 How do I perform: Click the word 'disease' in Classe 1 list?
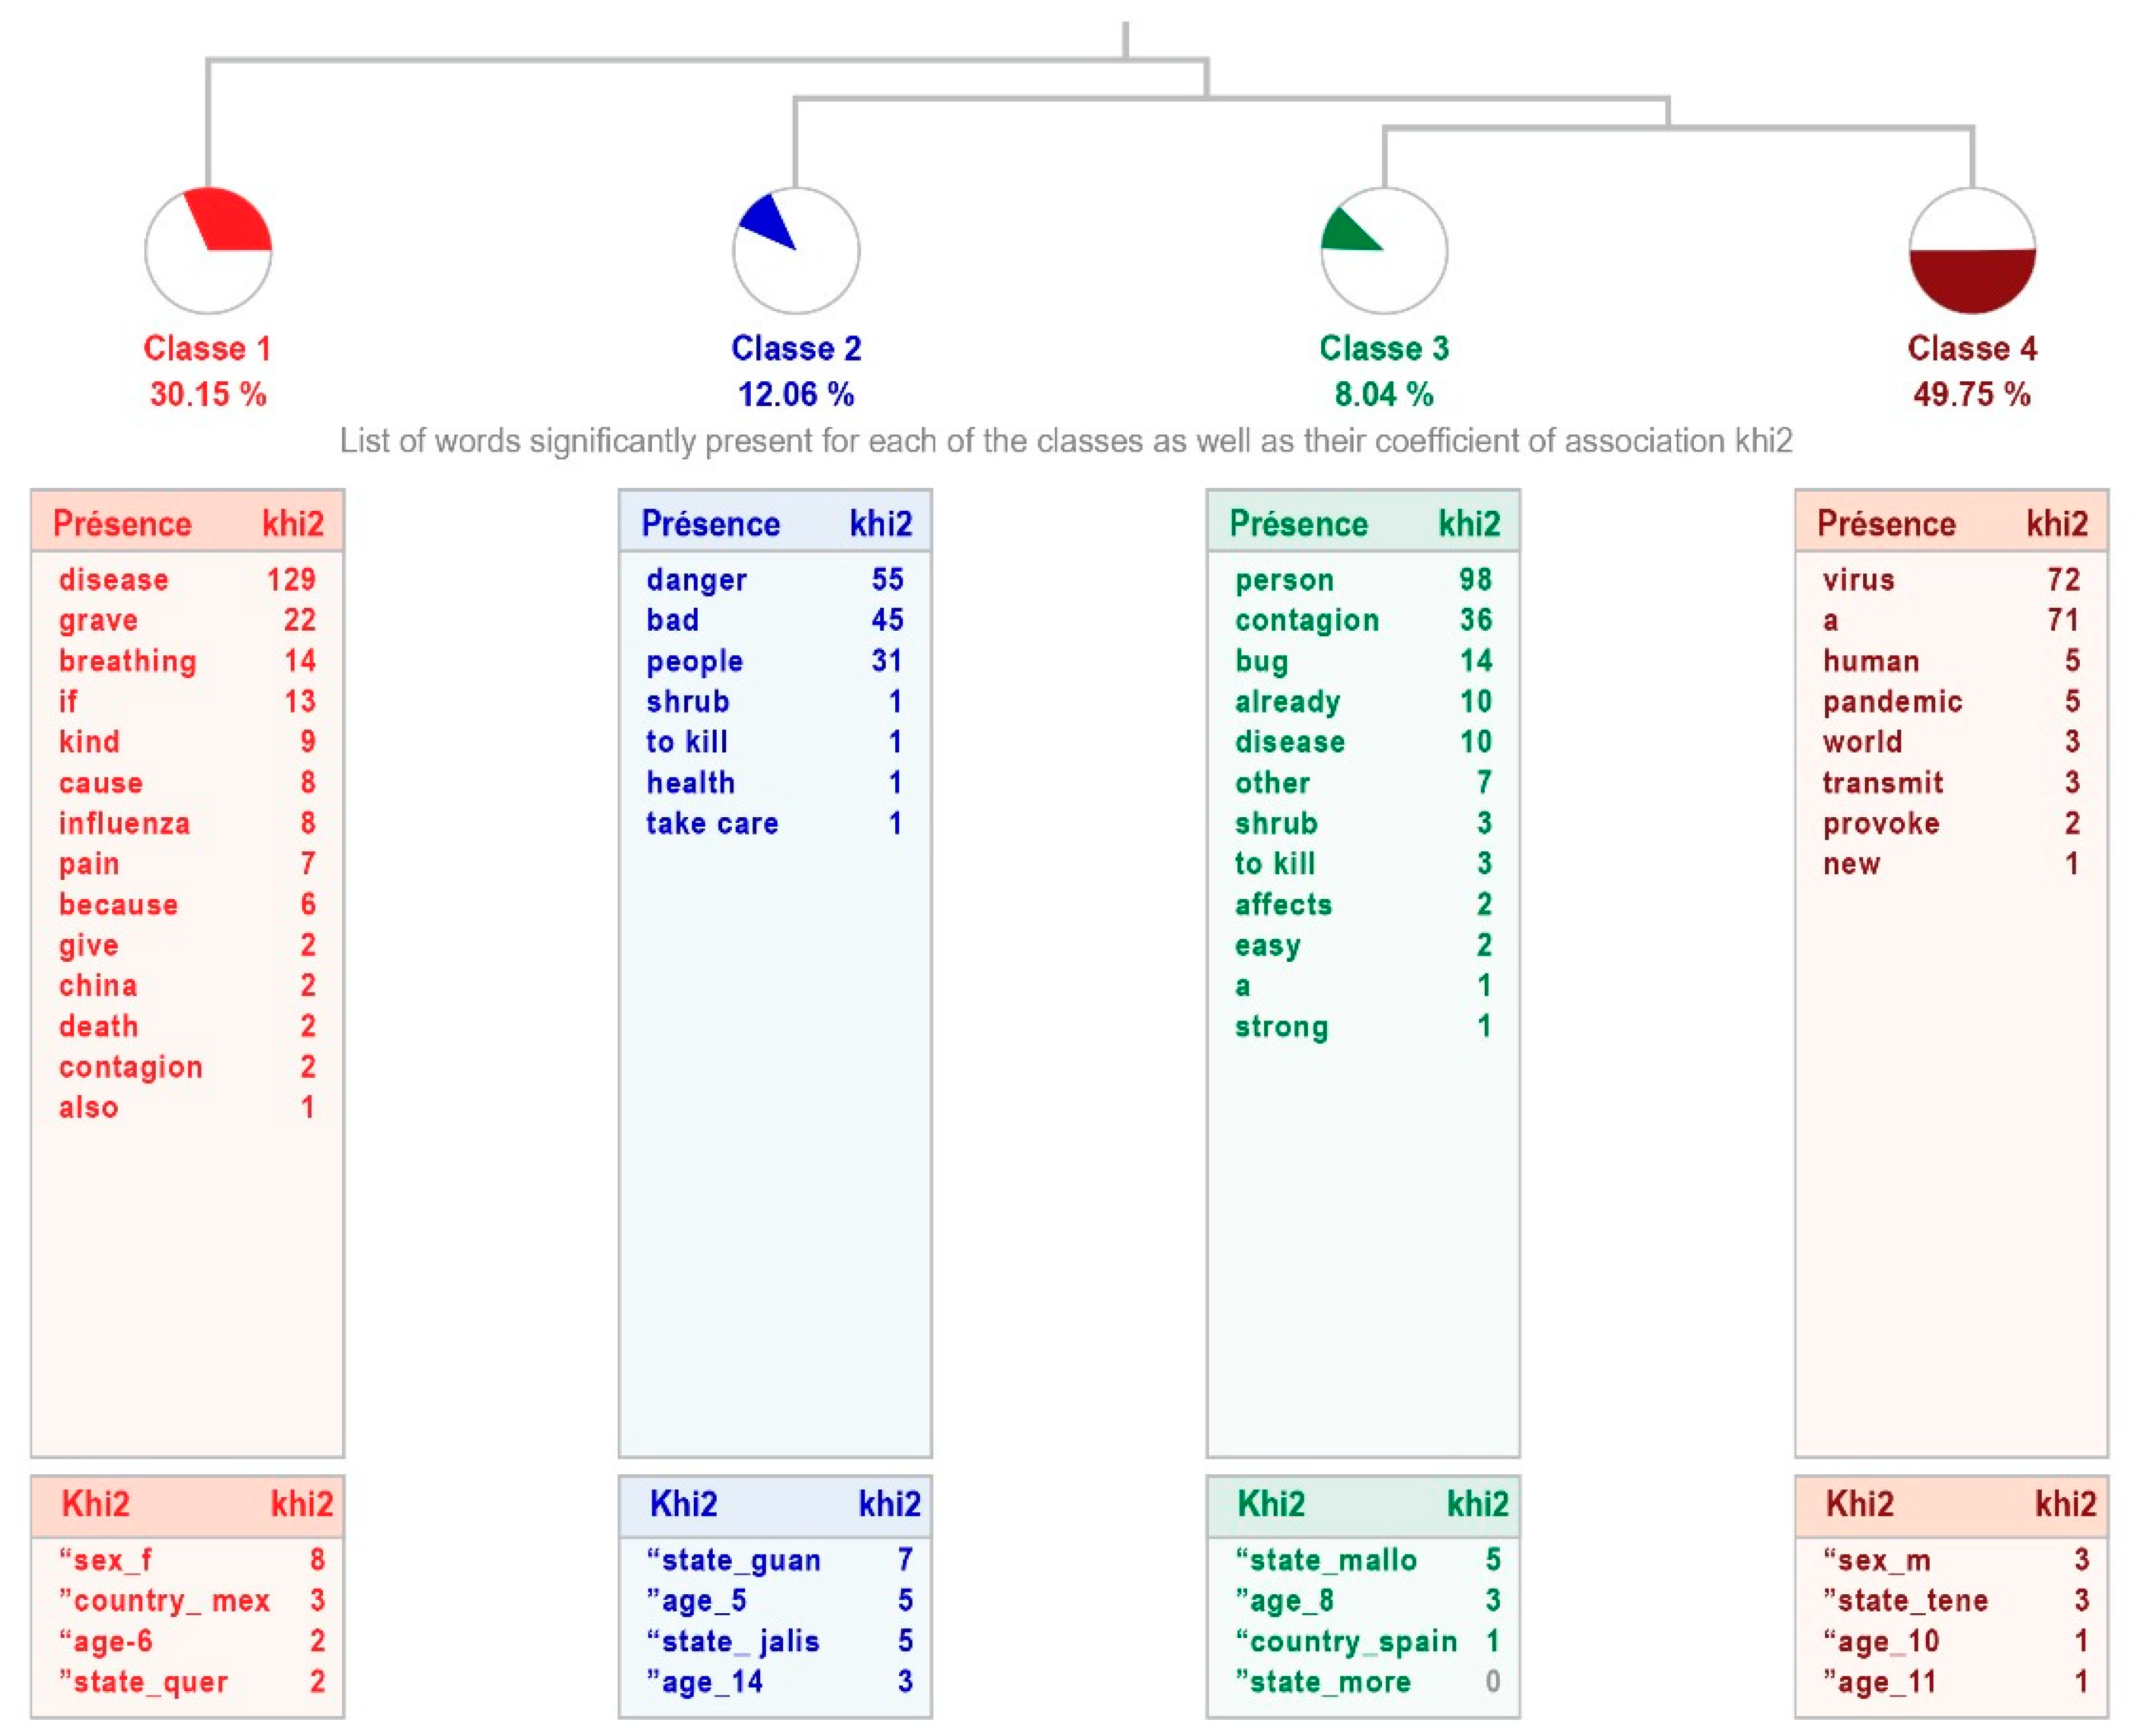[113, 580]
